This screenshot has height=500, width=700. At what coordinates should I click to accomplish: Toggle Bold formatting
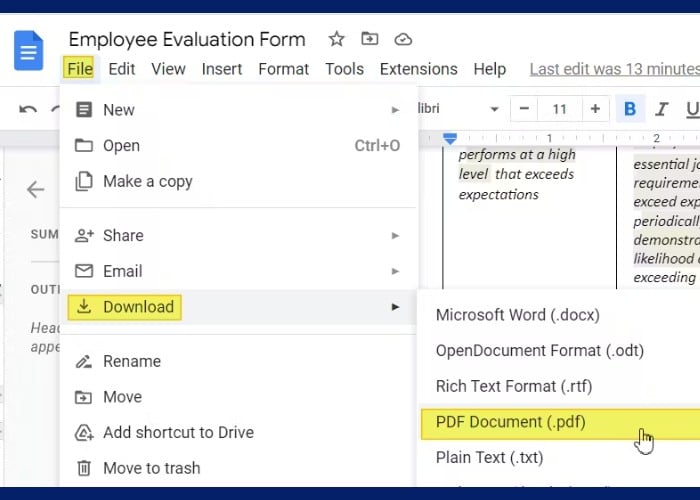[630, 108]
